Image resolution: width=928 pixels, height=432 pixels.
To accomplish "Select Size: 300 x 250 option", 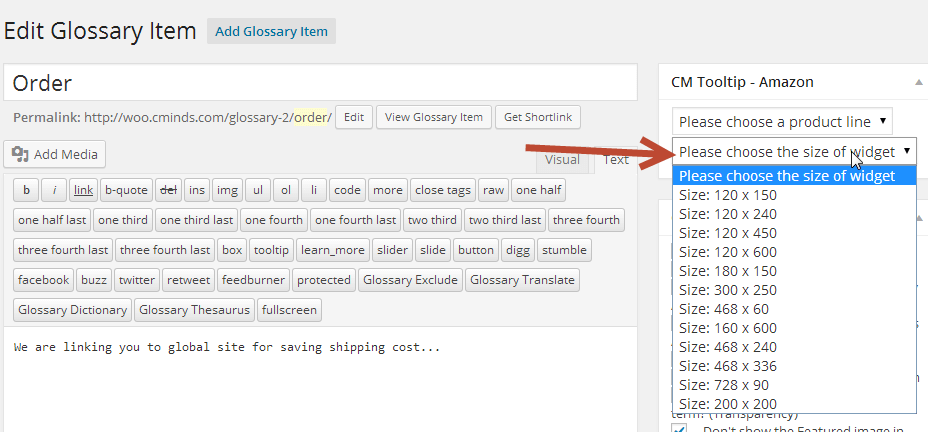I will 727,290.
